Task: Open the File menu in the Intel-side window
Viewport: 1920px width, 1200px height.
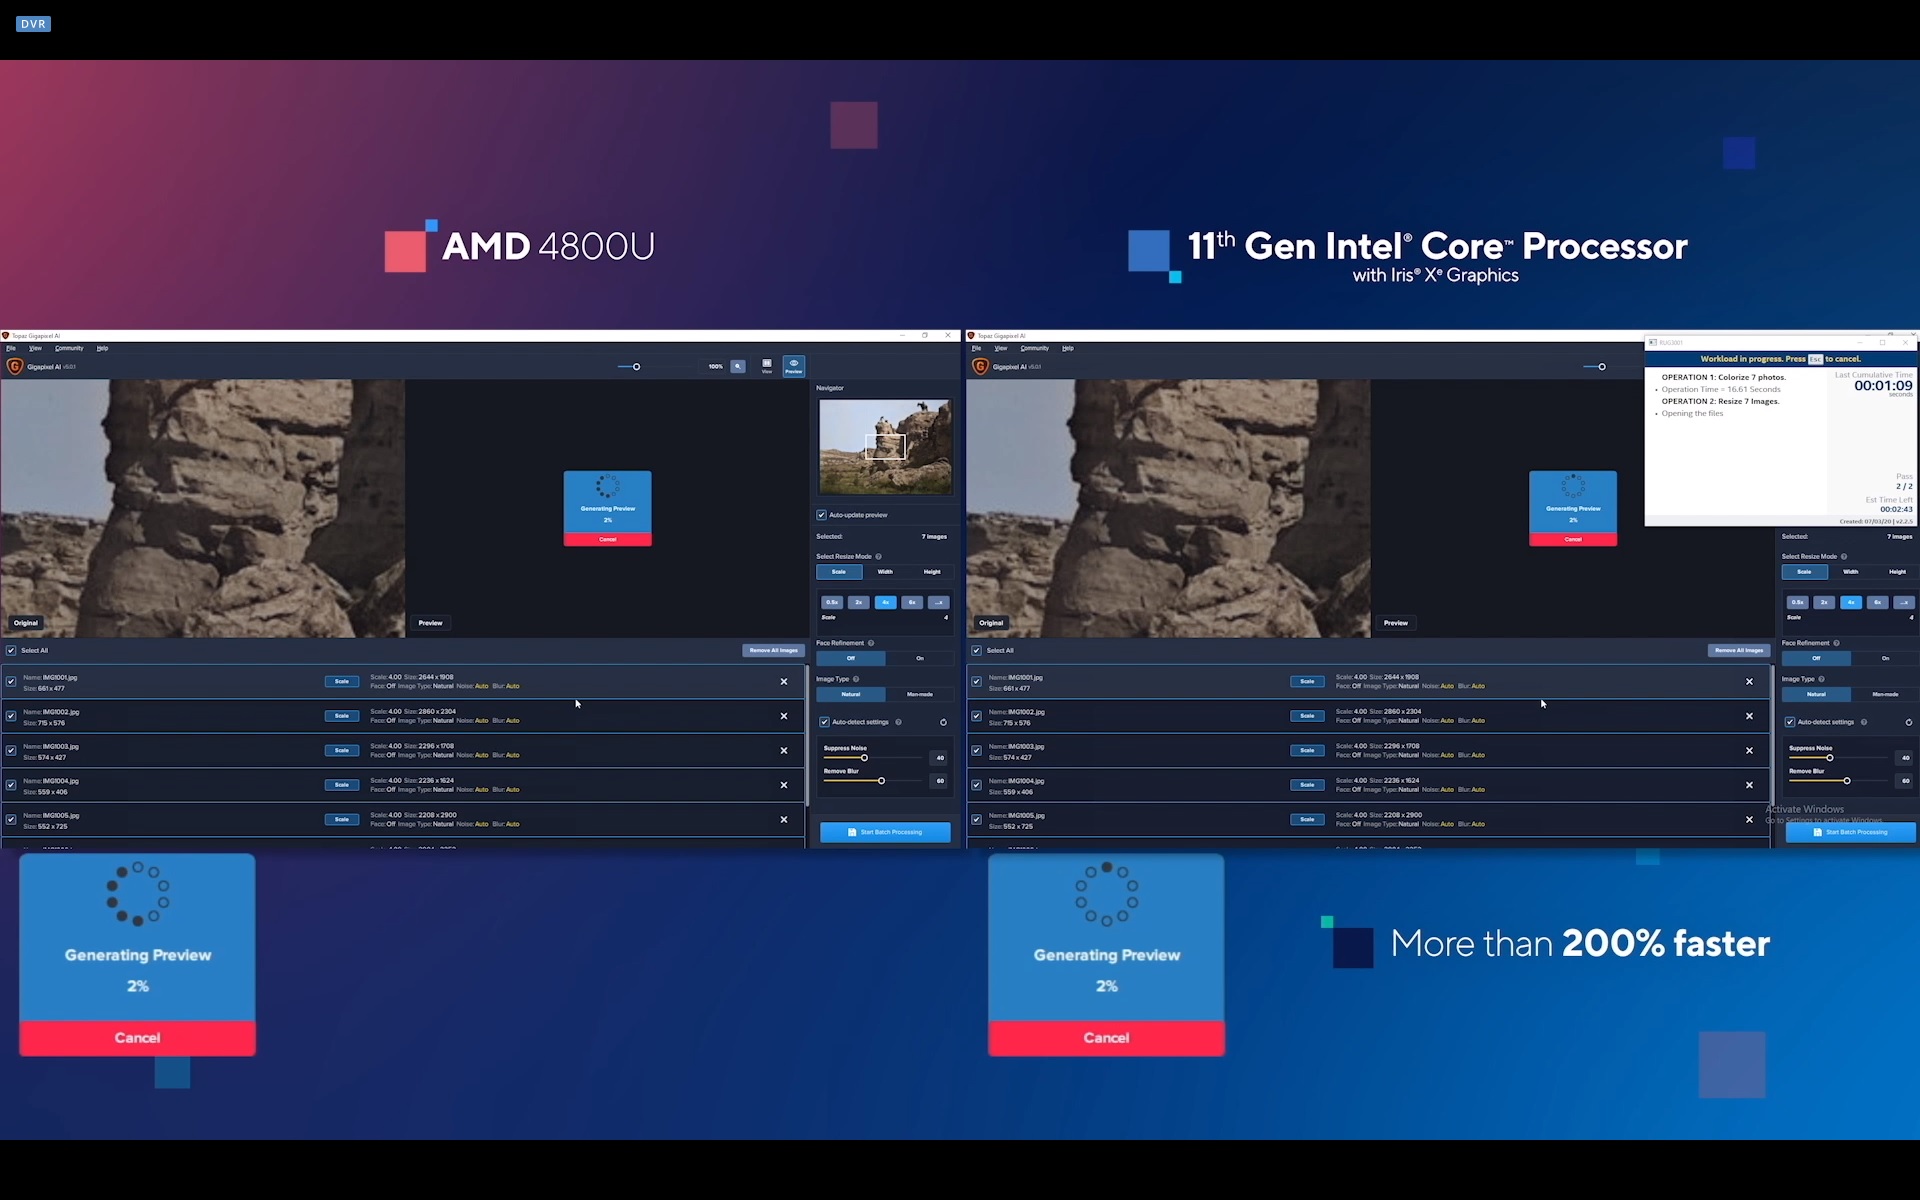Action: click(977, 348)
